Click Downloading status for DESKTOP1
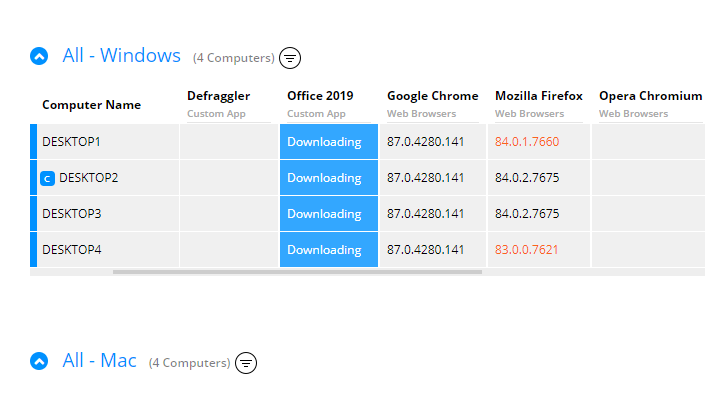The height and width of the screenshot is (400, 705). [324, 142]
